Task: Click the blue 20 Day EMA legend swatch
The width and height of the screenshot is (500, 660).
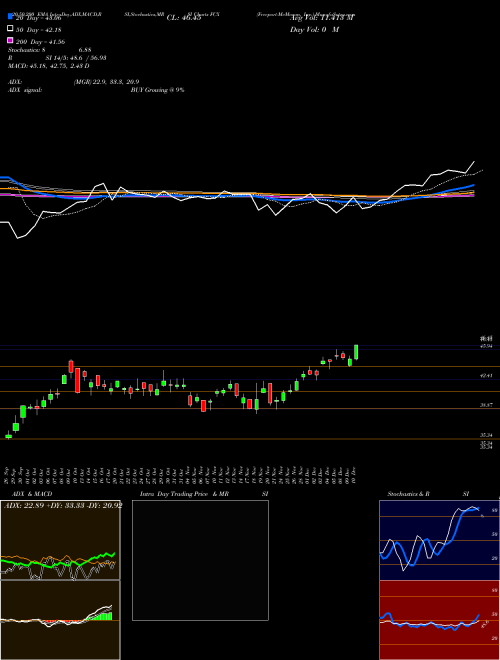Action: [x=10, y=16]
